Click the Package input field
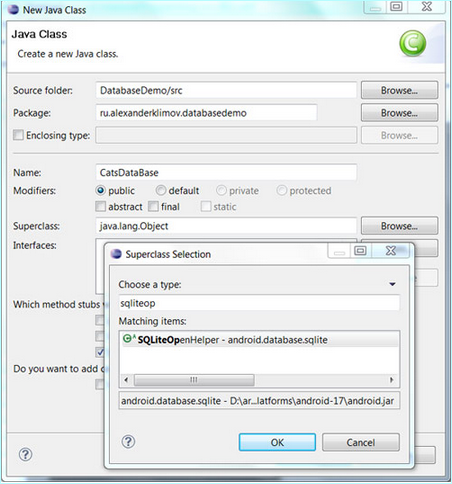The width and height of the screenshot is (452, 484). pos(206,113)
